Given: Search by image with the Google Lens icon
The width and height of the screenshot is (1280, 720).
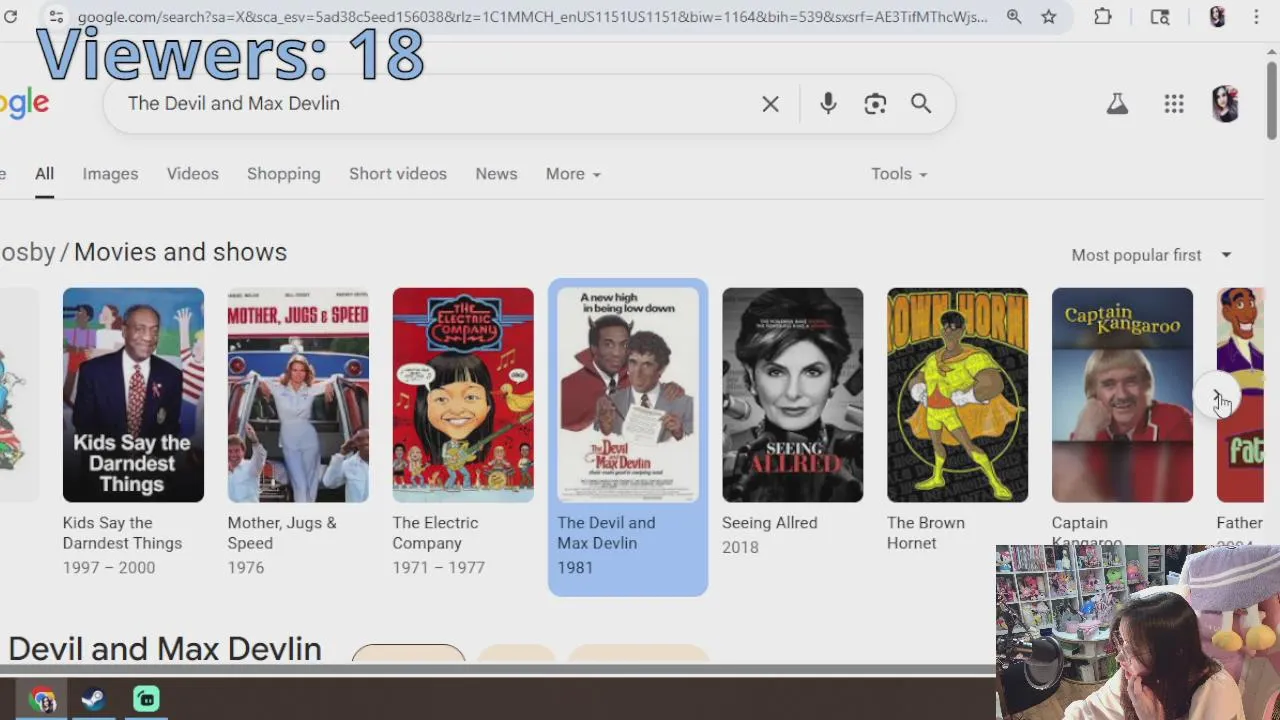Looking at the screenshot, I should 875,104.
